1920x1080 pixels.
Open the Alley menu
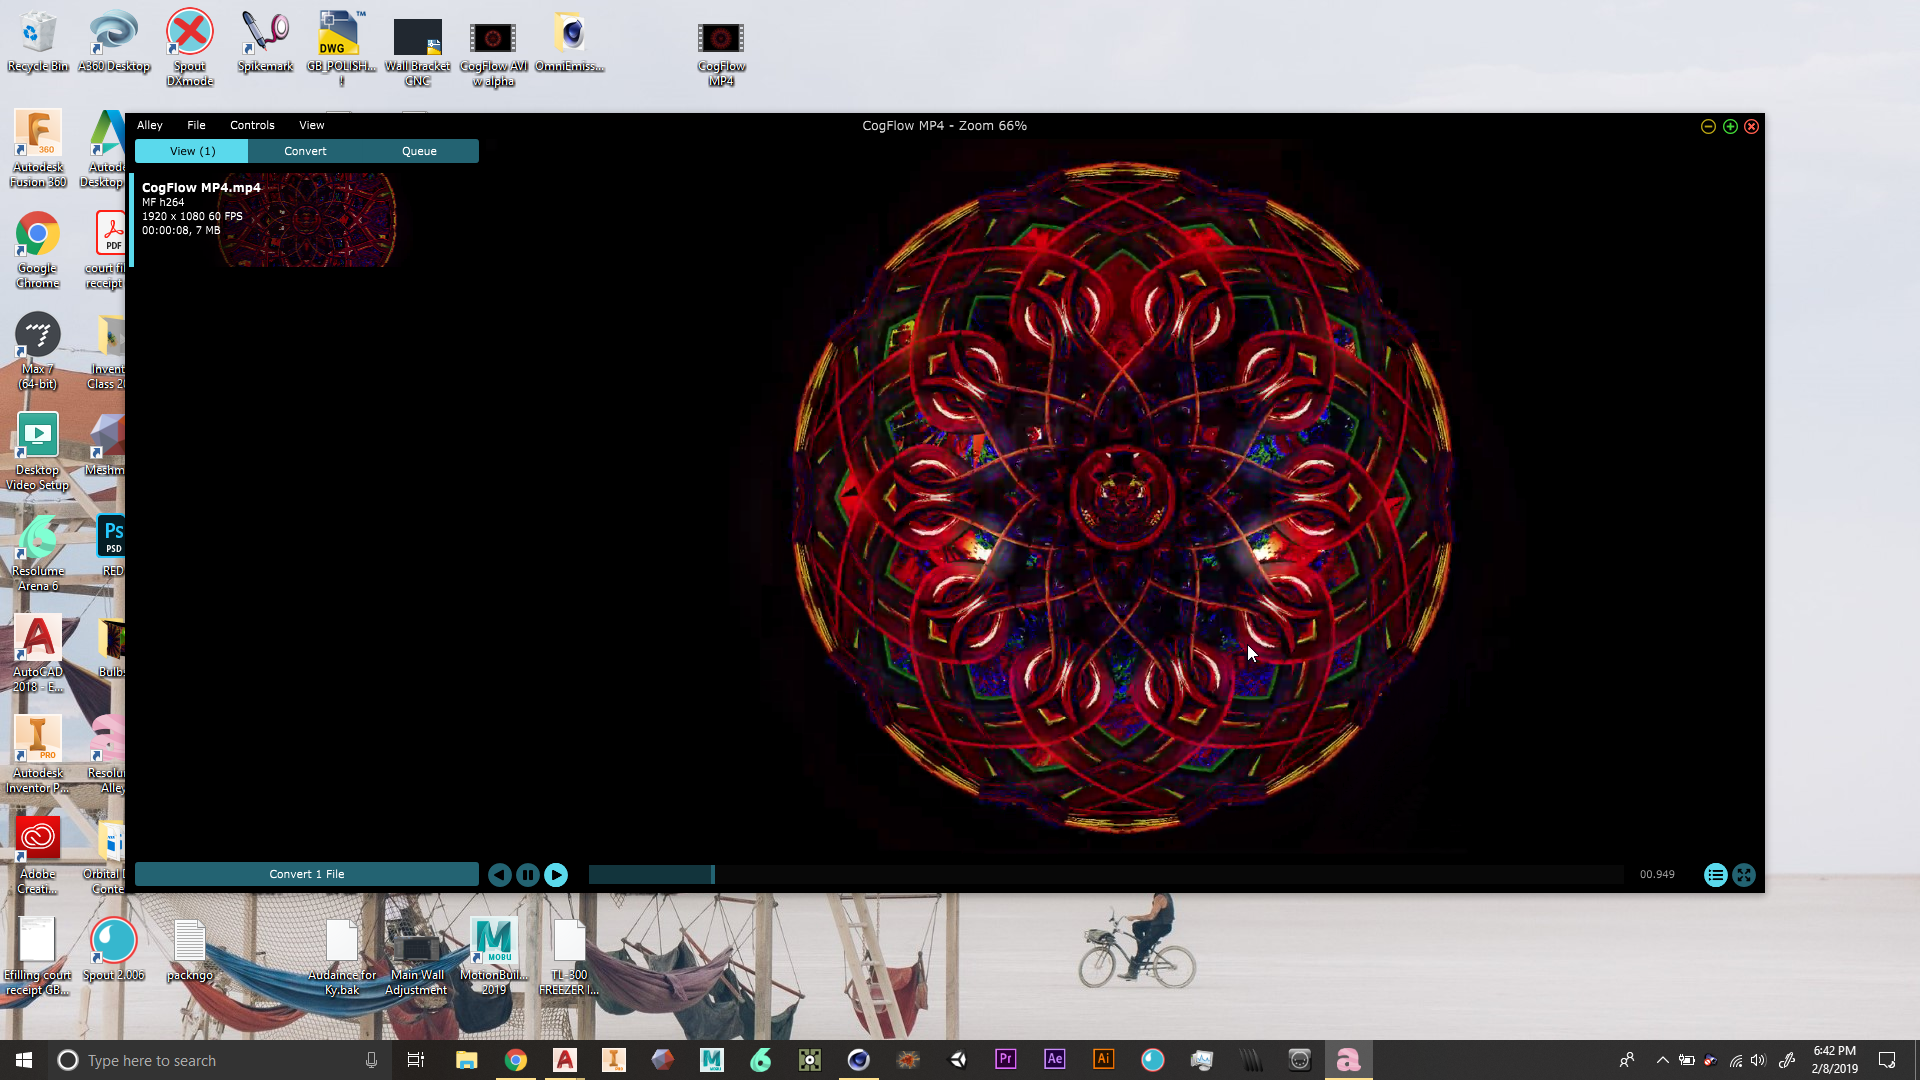tap(149, 125)
